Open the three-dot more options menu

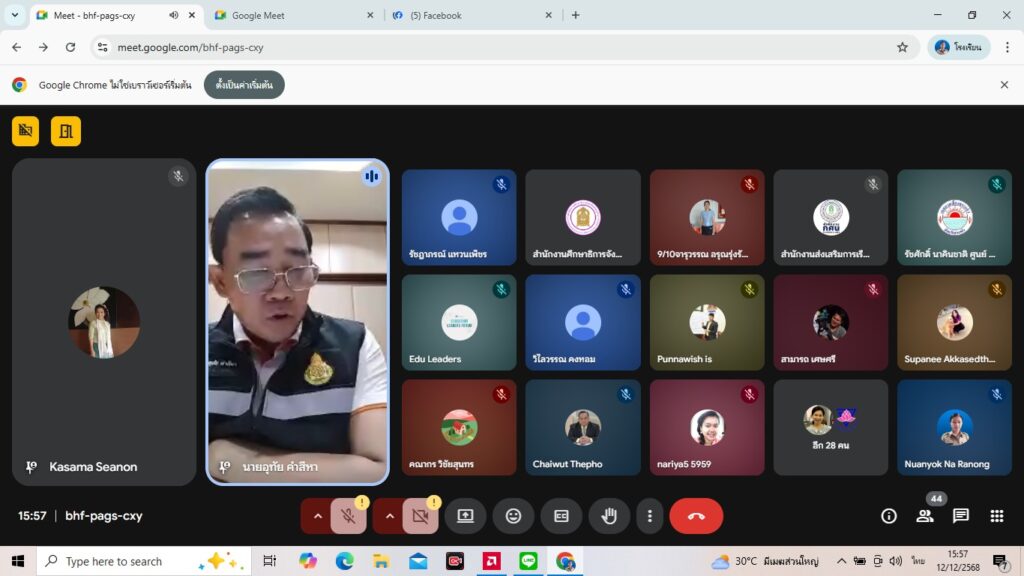pyautogui.click(x=650, y=516)
